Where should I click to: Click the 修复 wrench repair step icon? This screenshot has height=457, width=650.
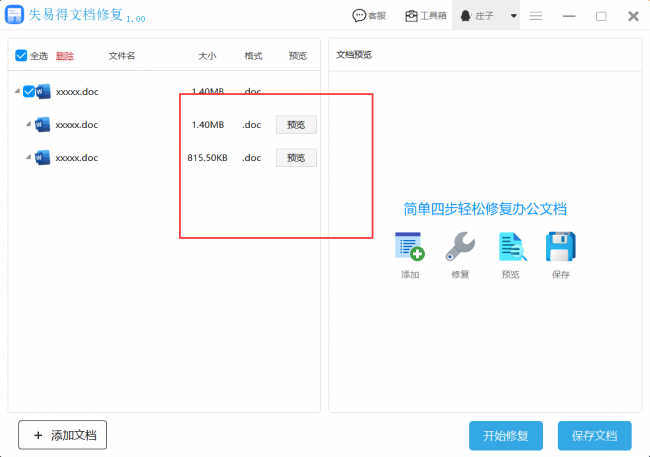[460, 246]
